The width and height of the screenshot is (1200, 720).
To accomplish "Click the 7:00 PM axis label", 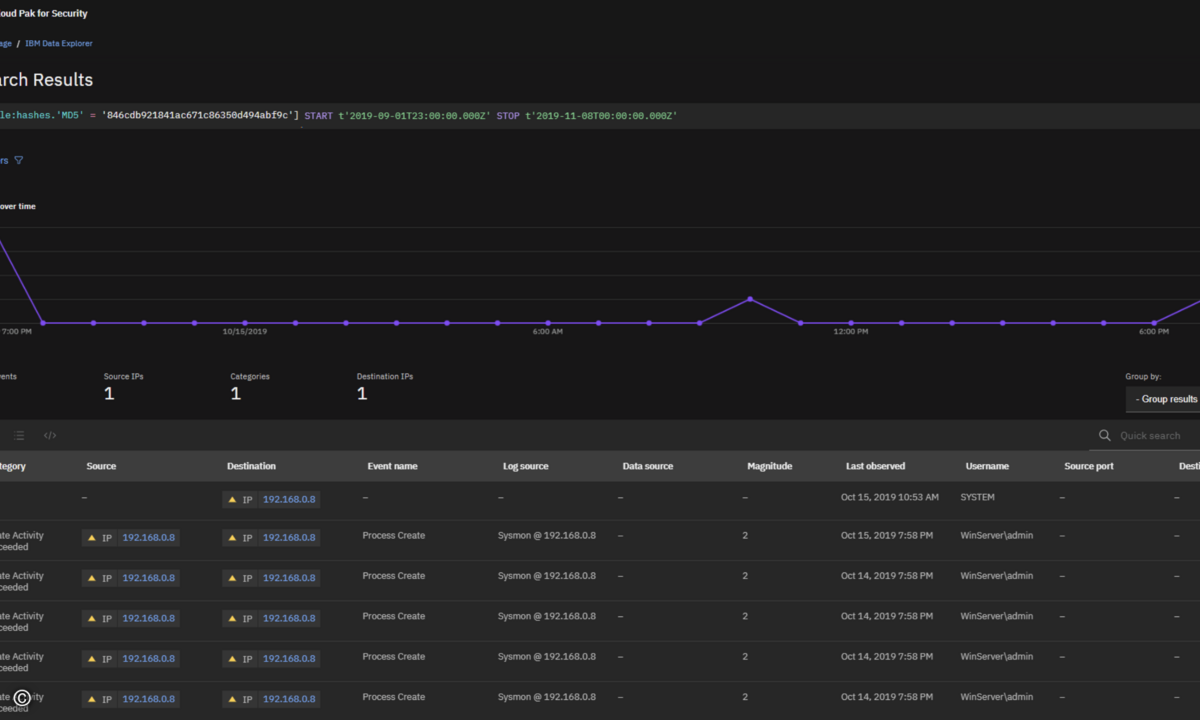I will click(x=16, y=331).
